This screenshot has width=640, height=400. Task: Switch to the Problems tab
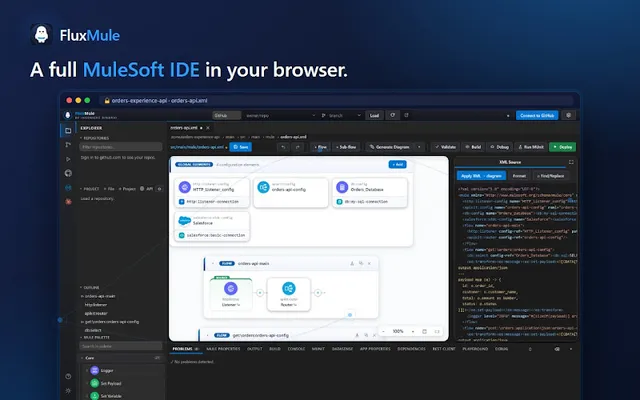pos(185,349)
